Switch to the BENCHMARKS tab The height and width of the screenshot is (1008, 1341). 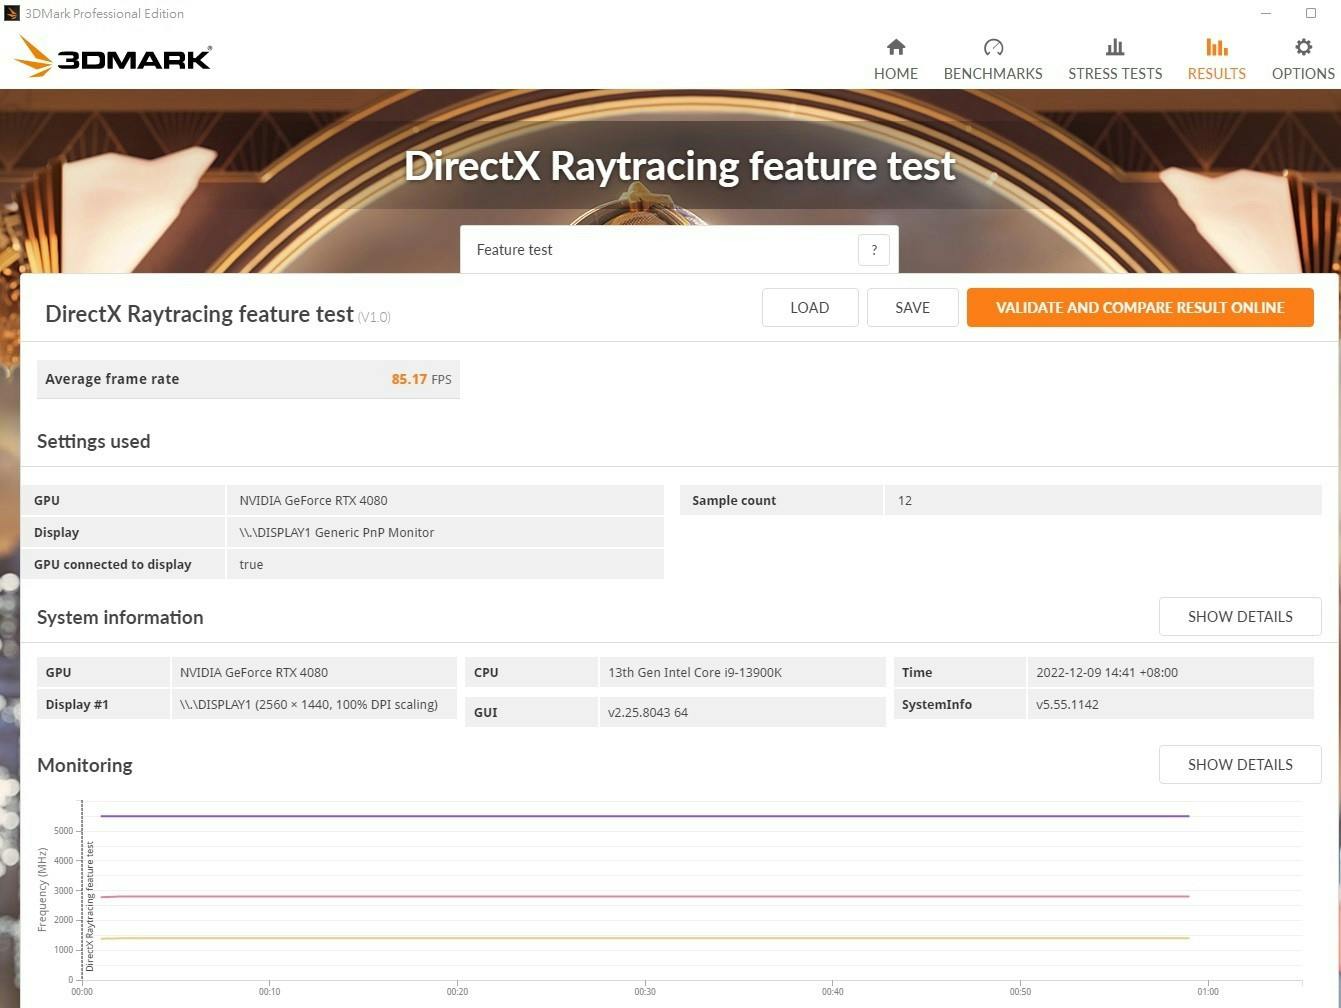point(993,59)
